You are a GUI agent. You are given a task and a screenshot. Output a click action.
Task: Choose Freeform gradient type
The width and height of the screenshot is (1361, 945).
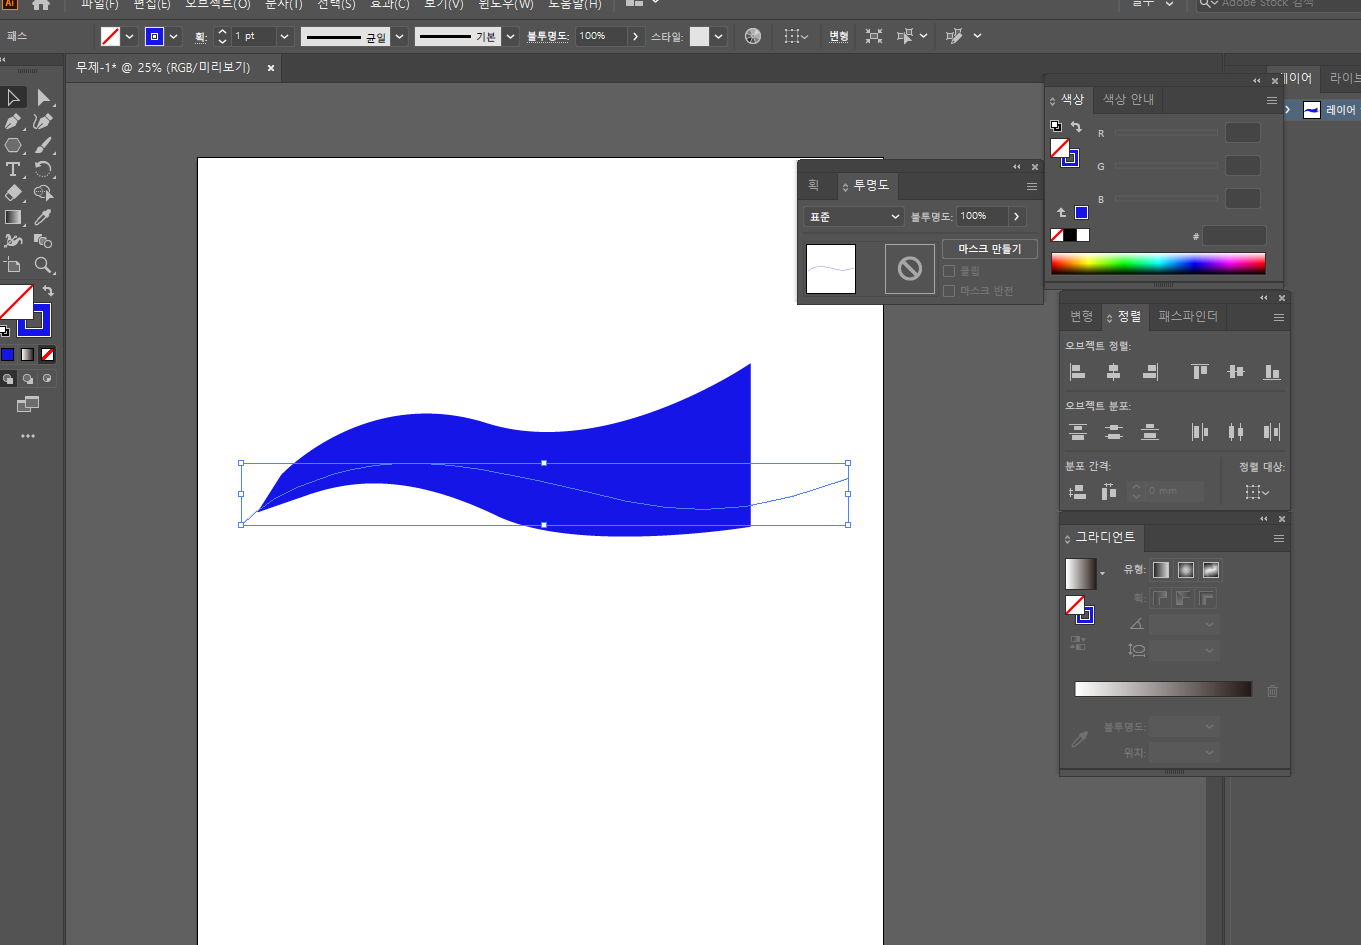coord(1211,570)
